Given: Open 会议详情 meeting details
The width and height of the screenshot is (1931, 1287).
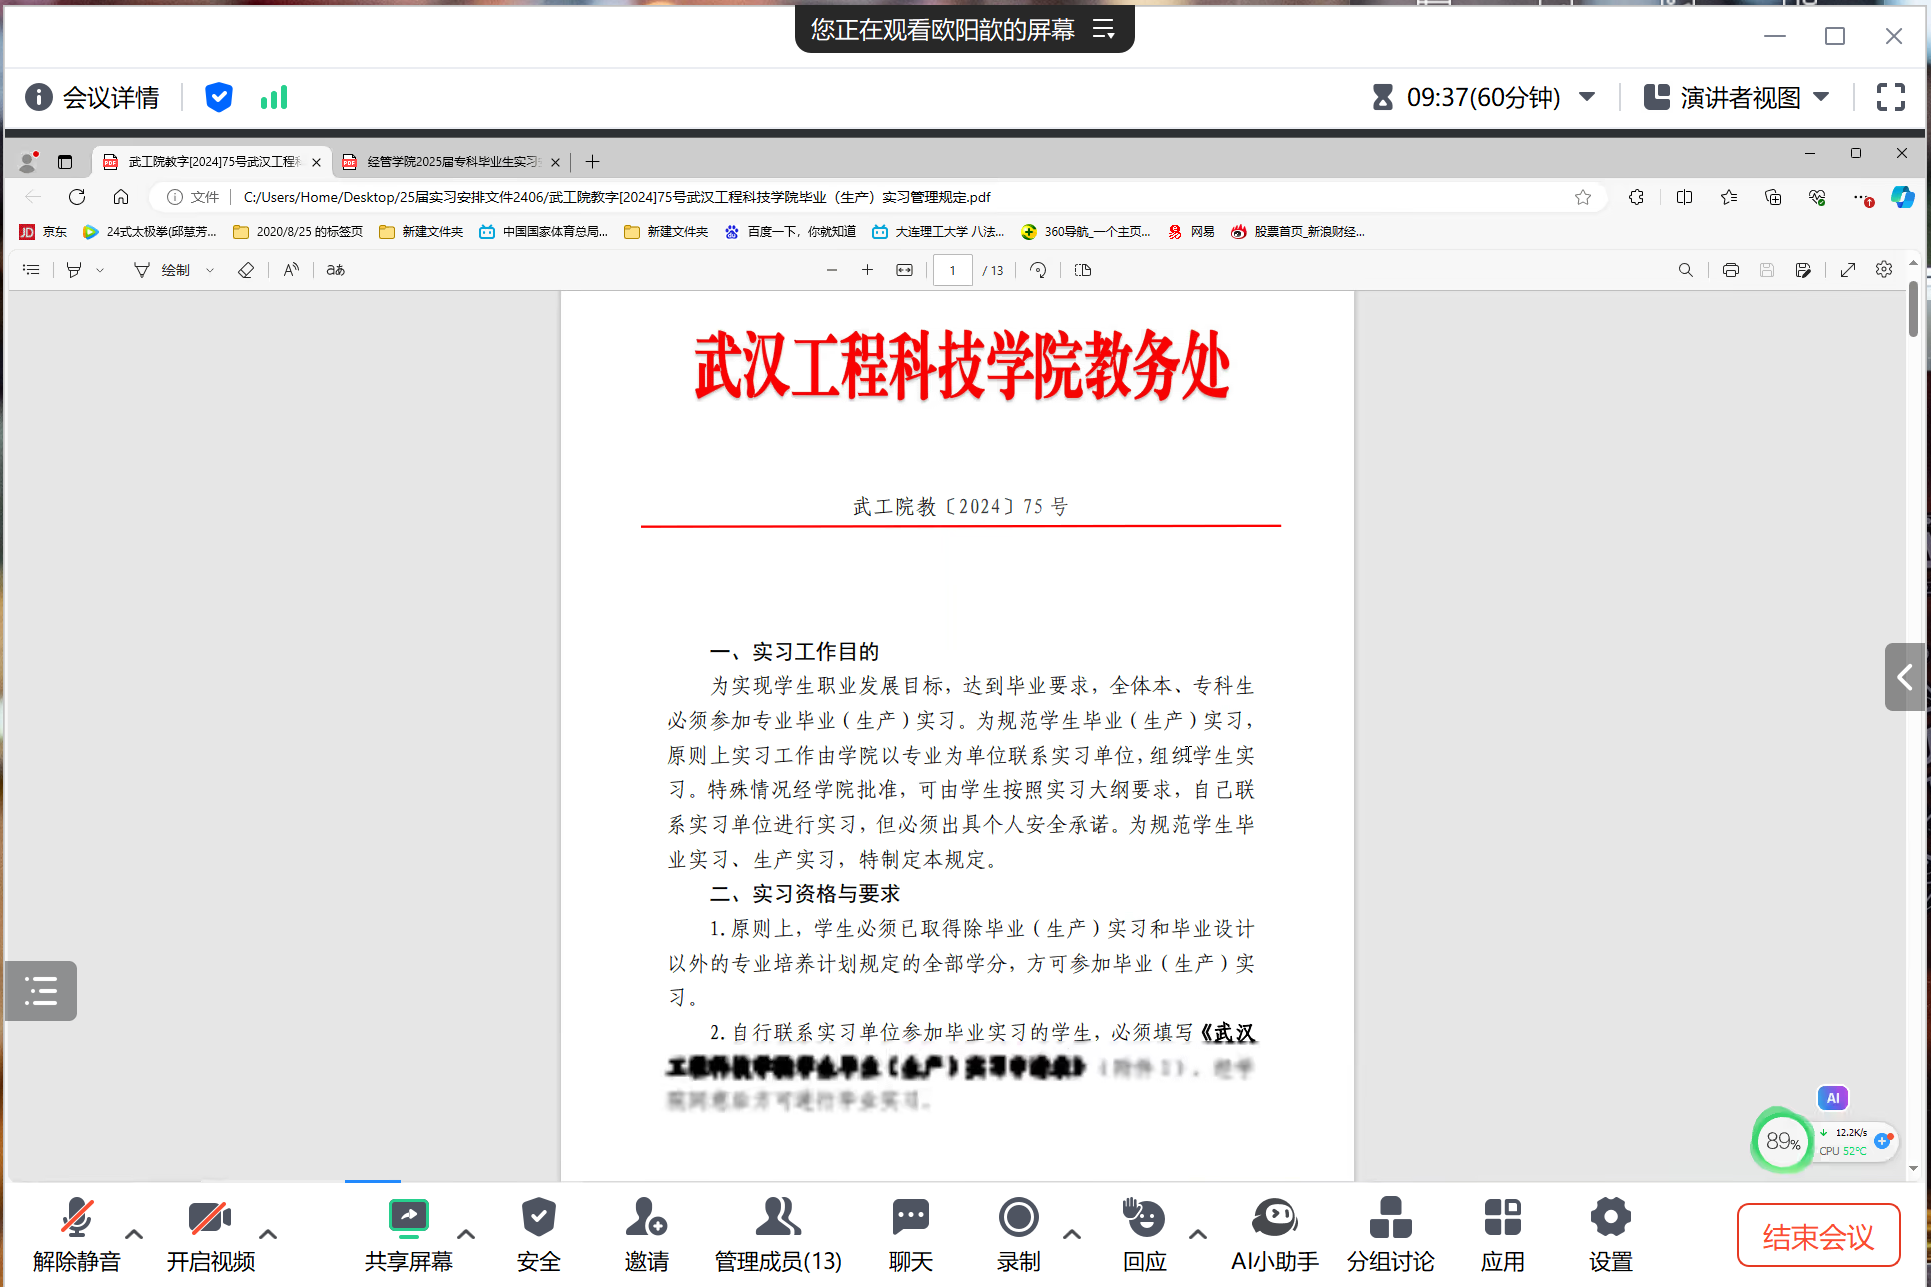Looking at the screenshot, I should pyautogui.click(x=93, y=97).
